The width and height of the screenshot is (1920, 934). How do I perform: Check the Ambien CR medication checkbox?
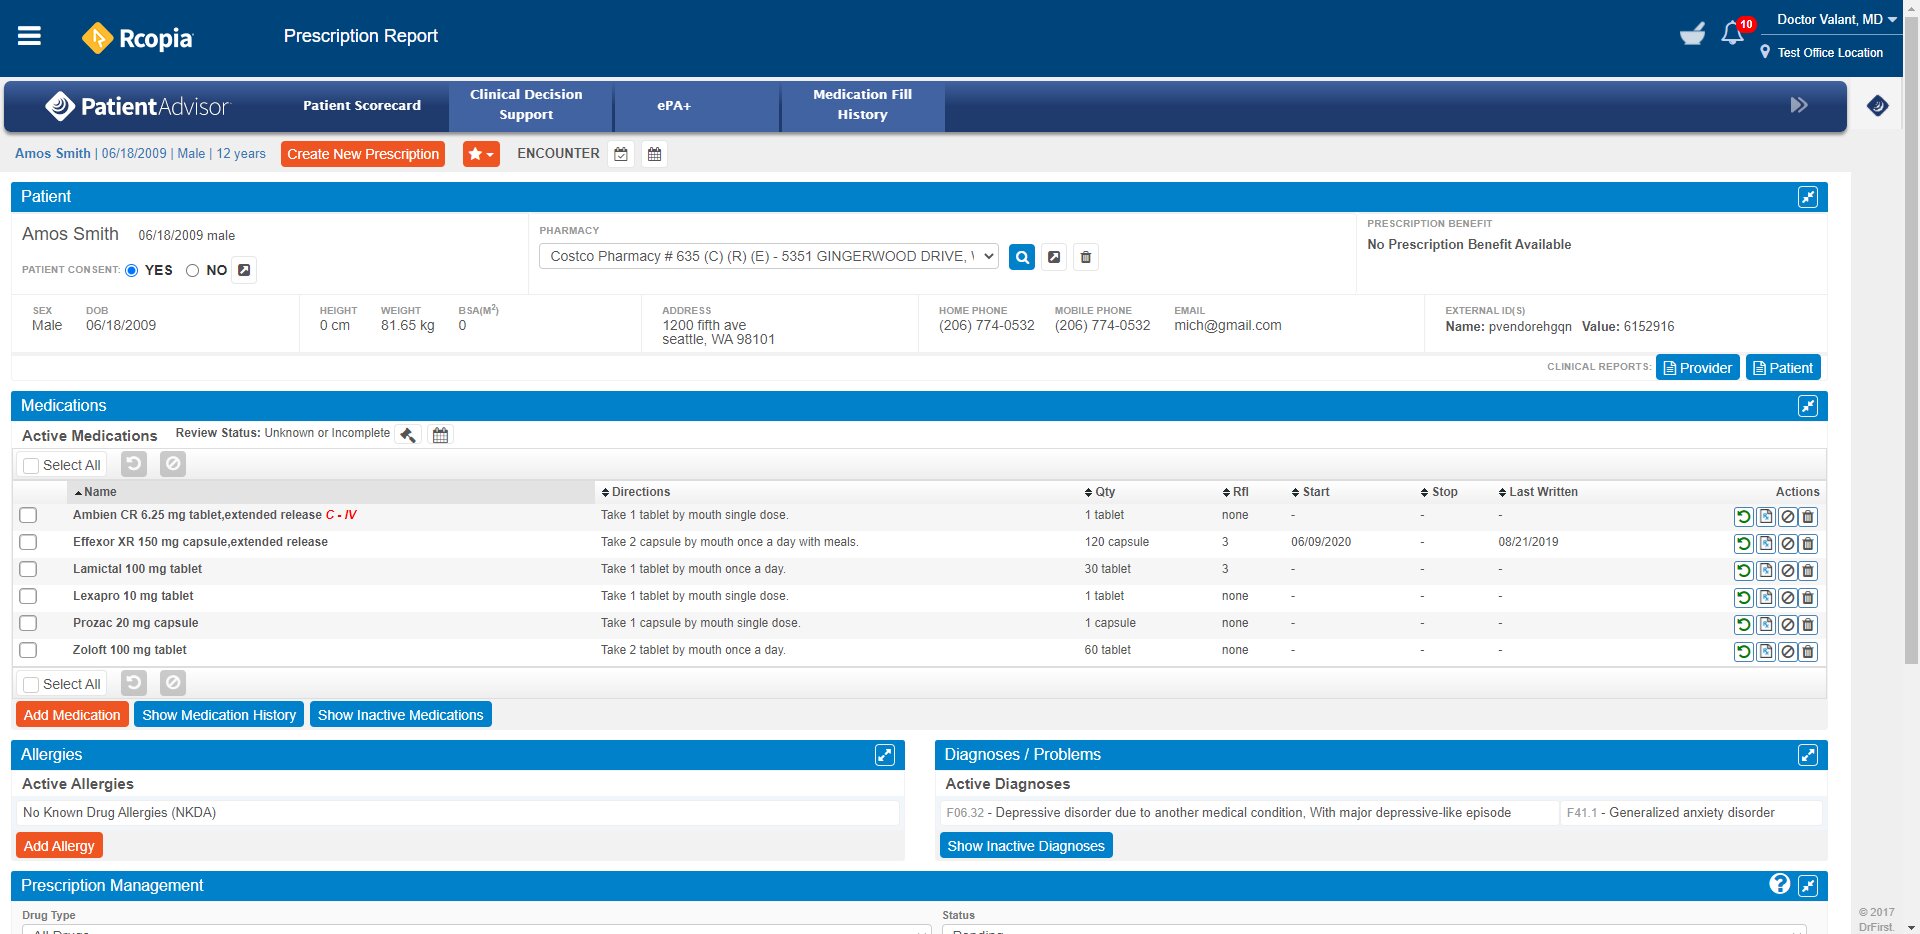(28, 515)
